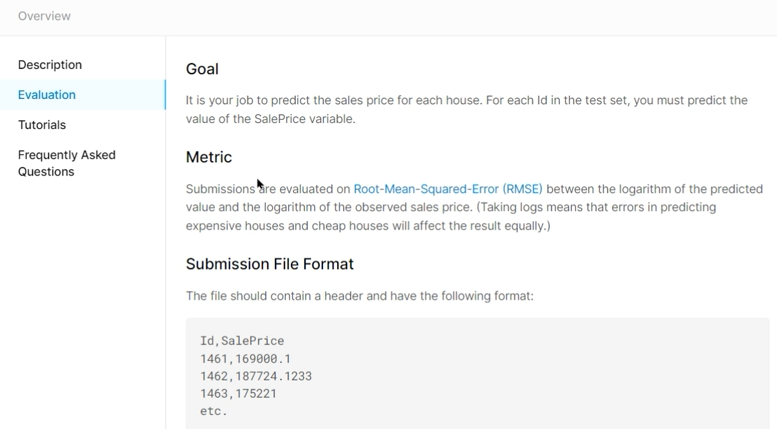Screen dimensions: 777x429
Task: Click the Metric heading
Action: tap(209, 157)
